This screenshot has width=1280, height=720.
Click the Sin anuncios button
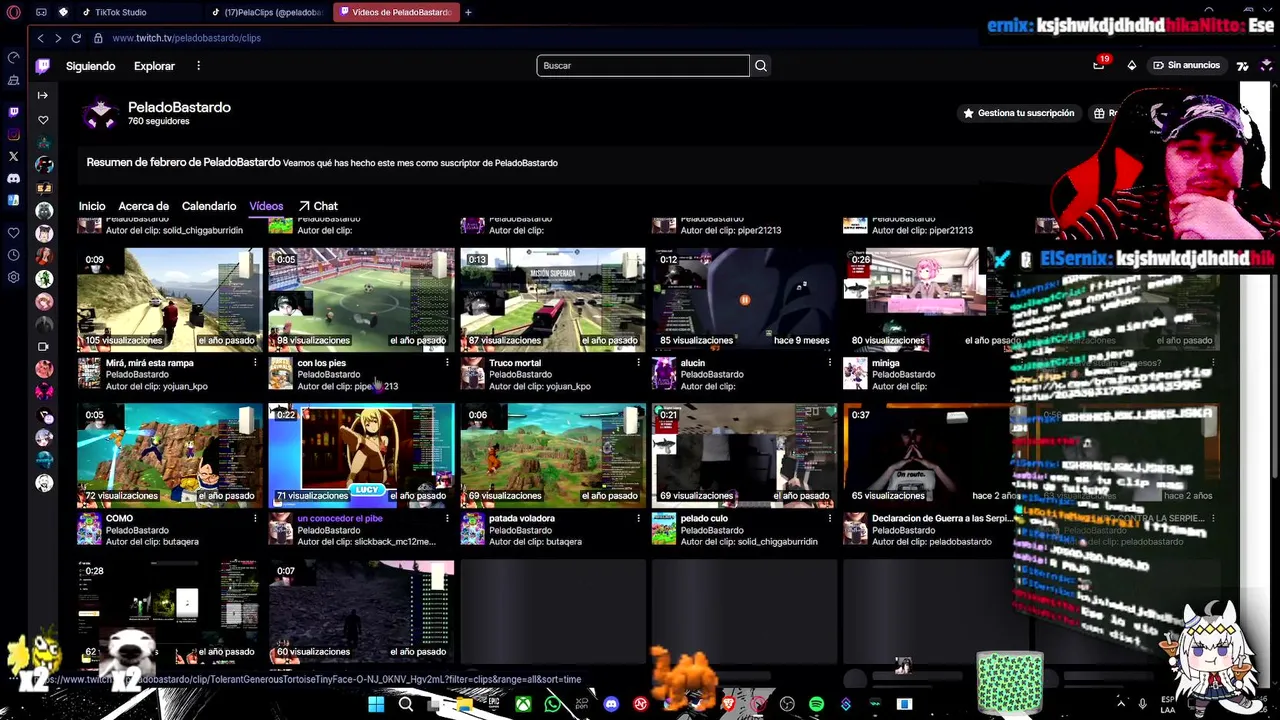(1186, 65)
